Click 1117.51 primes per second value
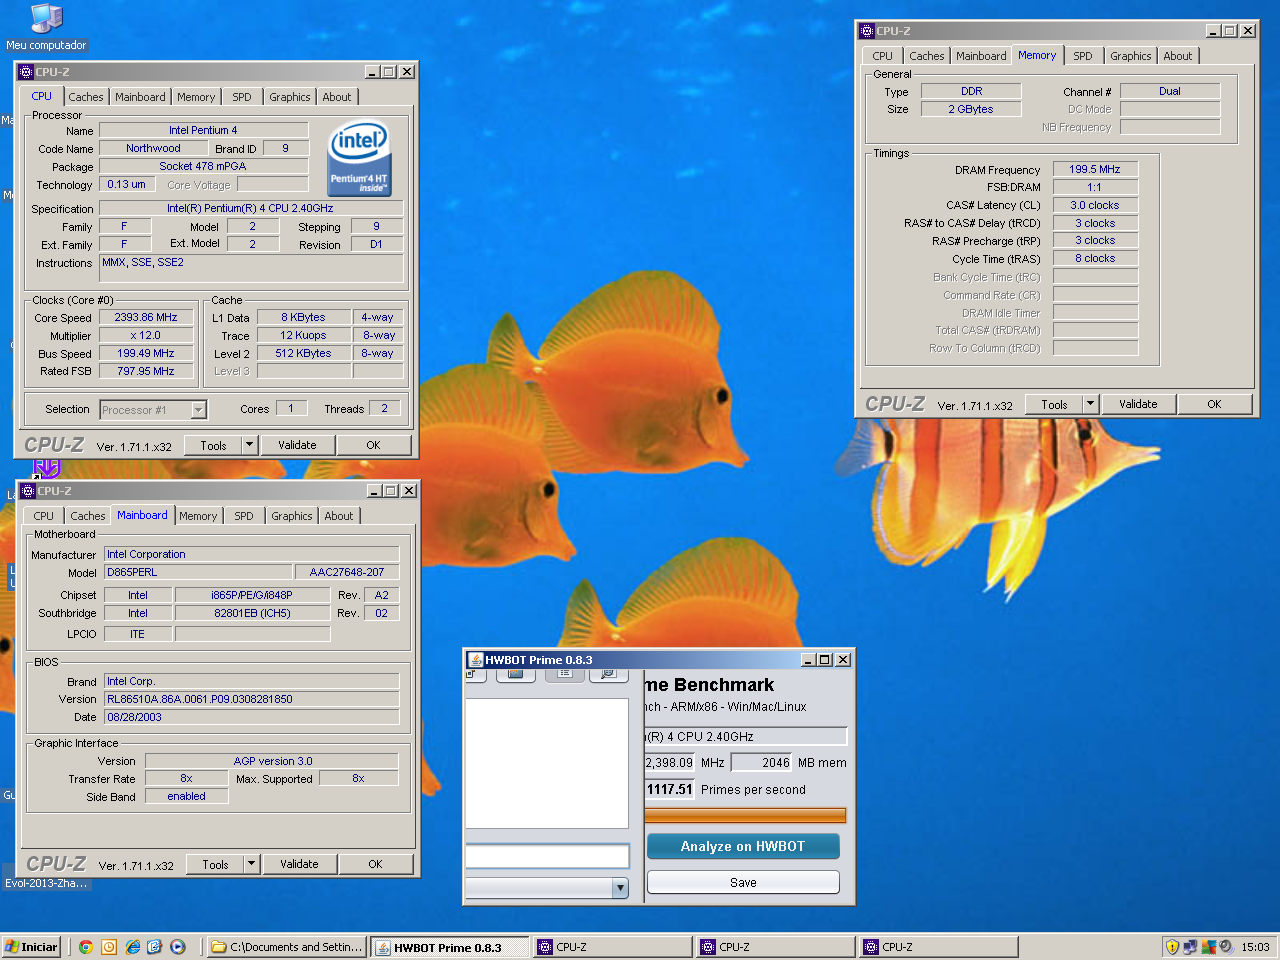 [670, 789]
